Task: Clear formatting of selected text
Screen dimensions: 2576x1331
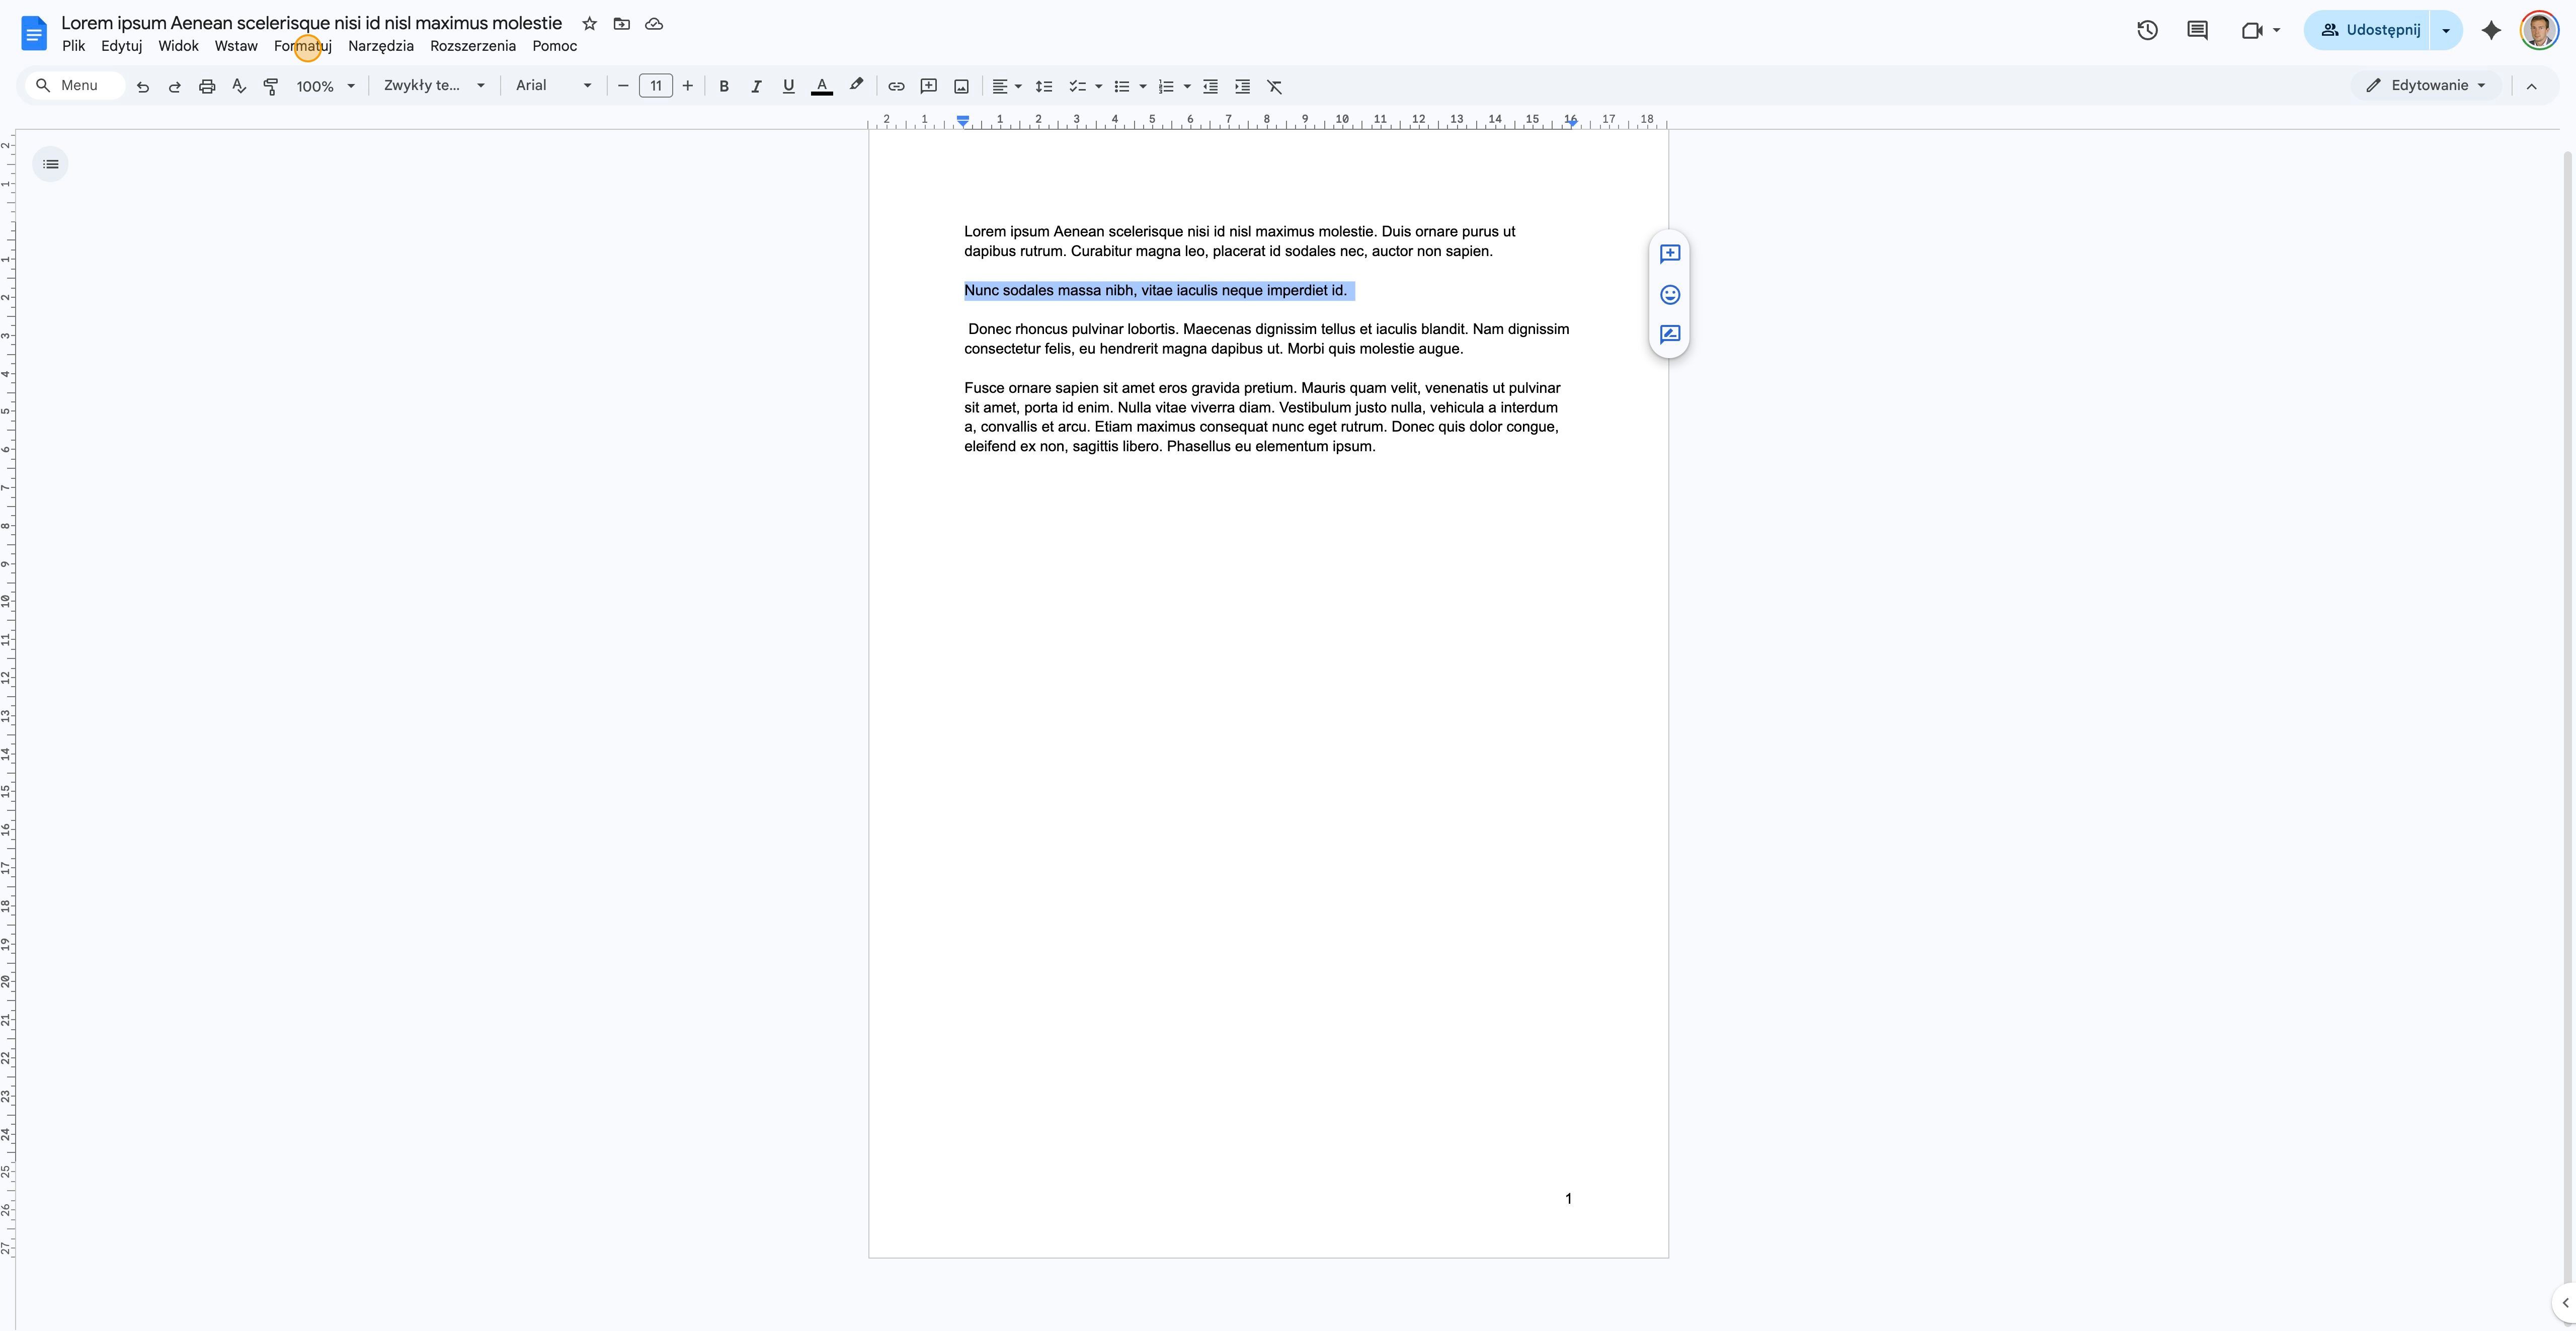Action: (x=1275, y=87)
